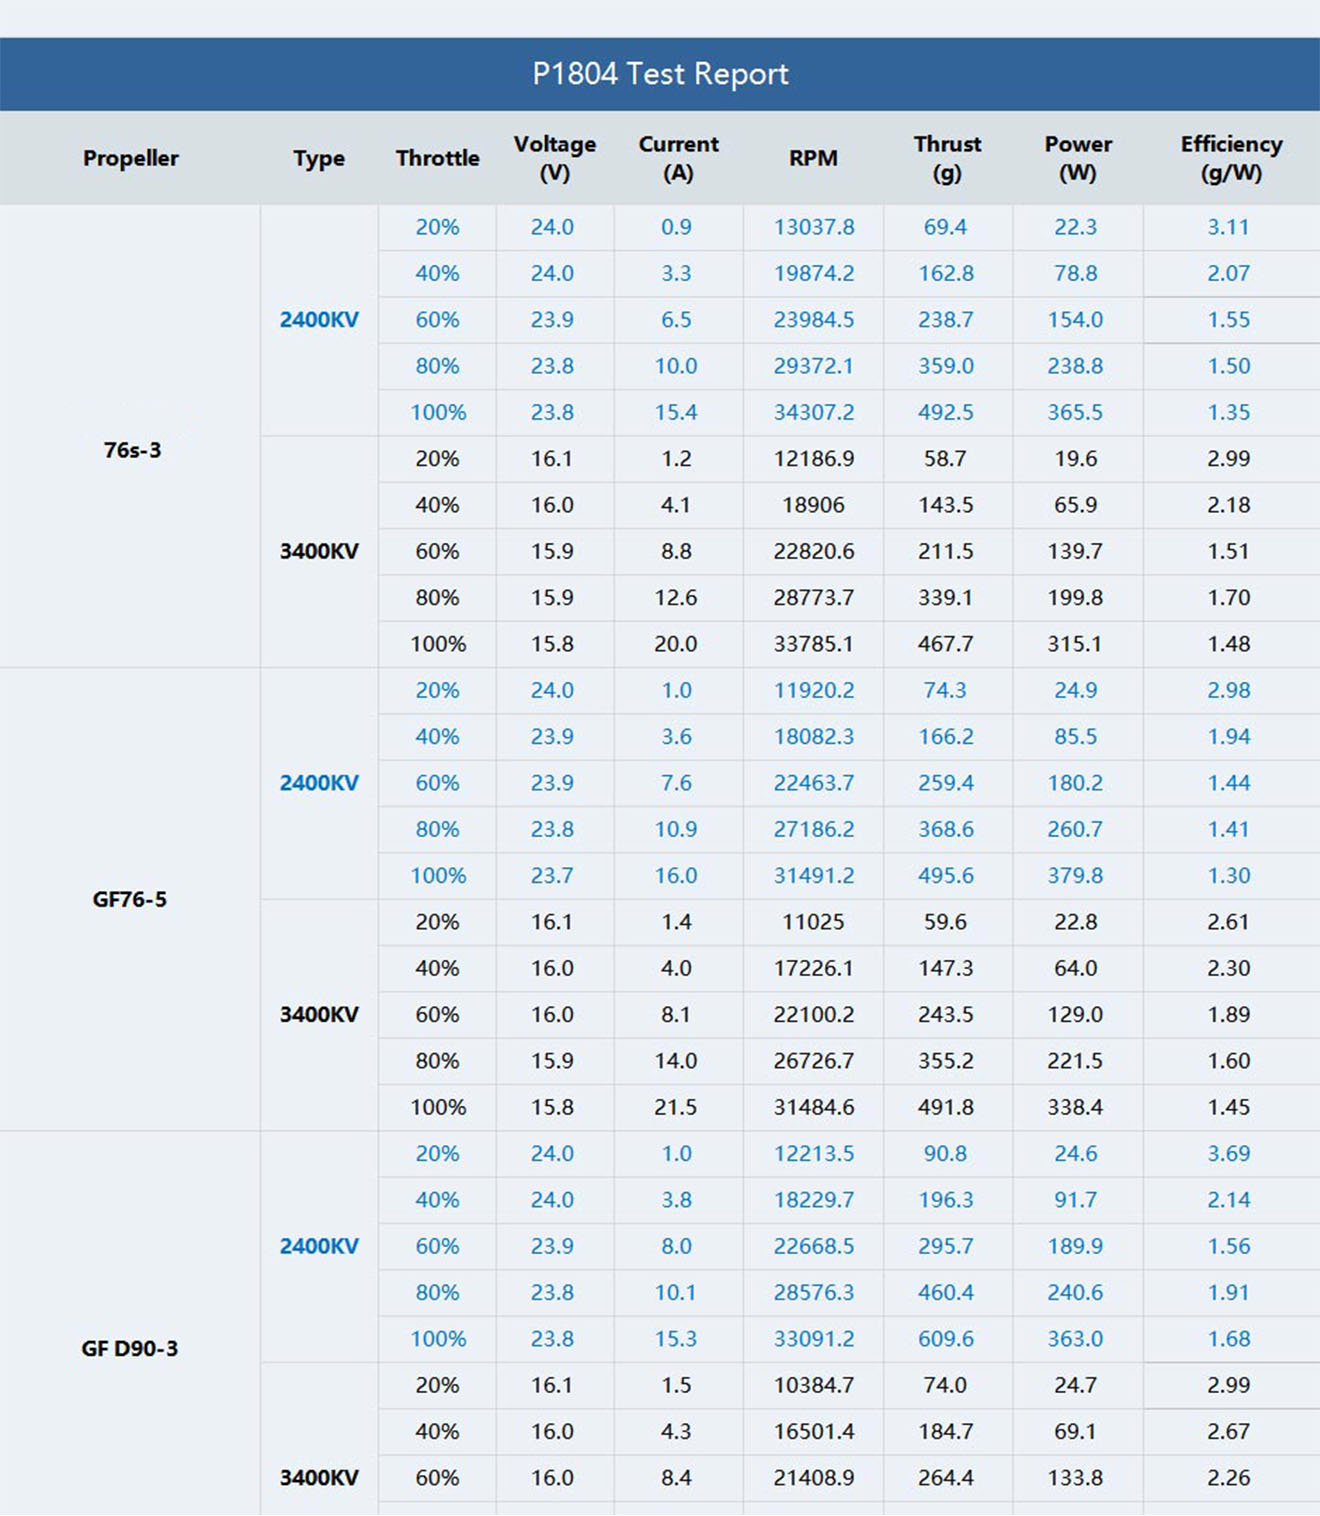1320x1516 pixels.
Task: Select the GF76-5 propeller label
Action: tap(130, 899)
